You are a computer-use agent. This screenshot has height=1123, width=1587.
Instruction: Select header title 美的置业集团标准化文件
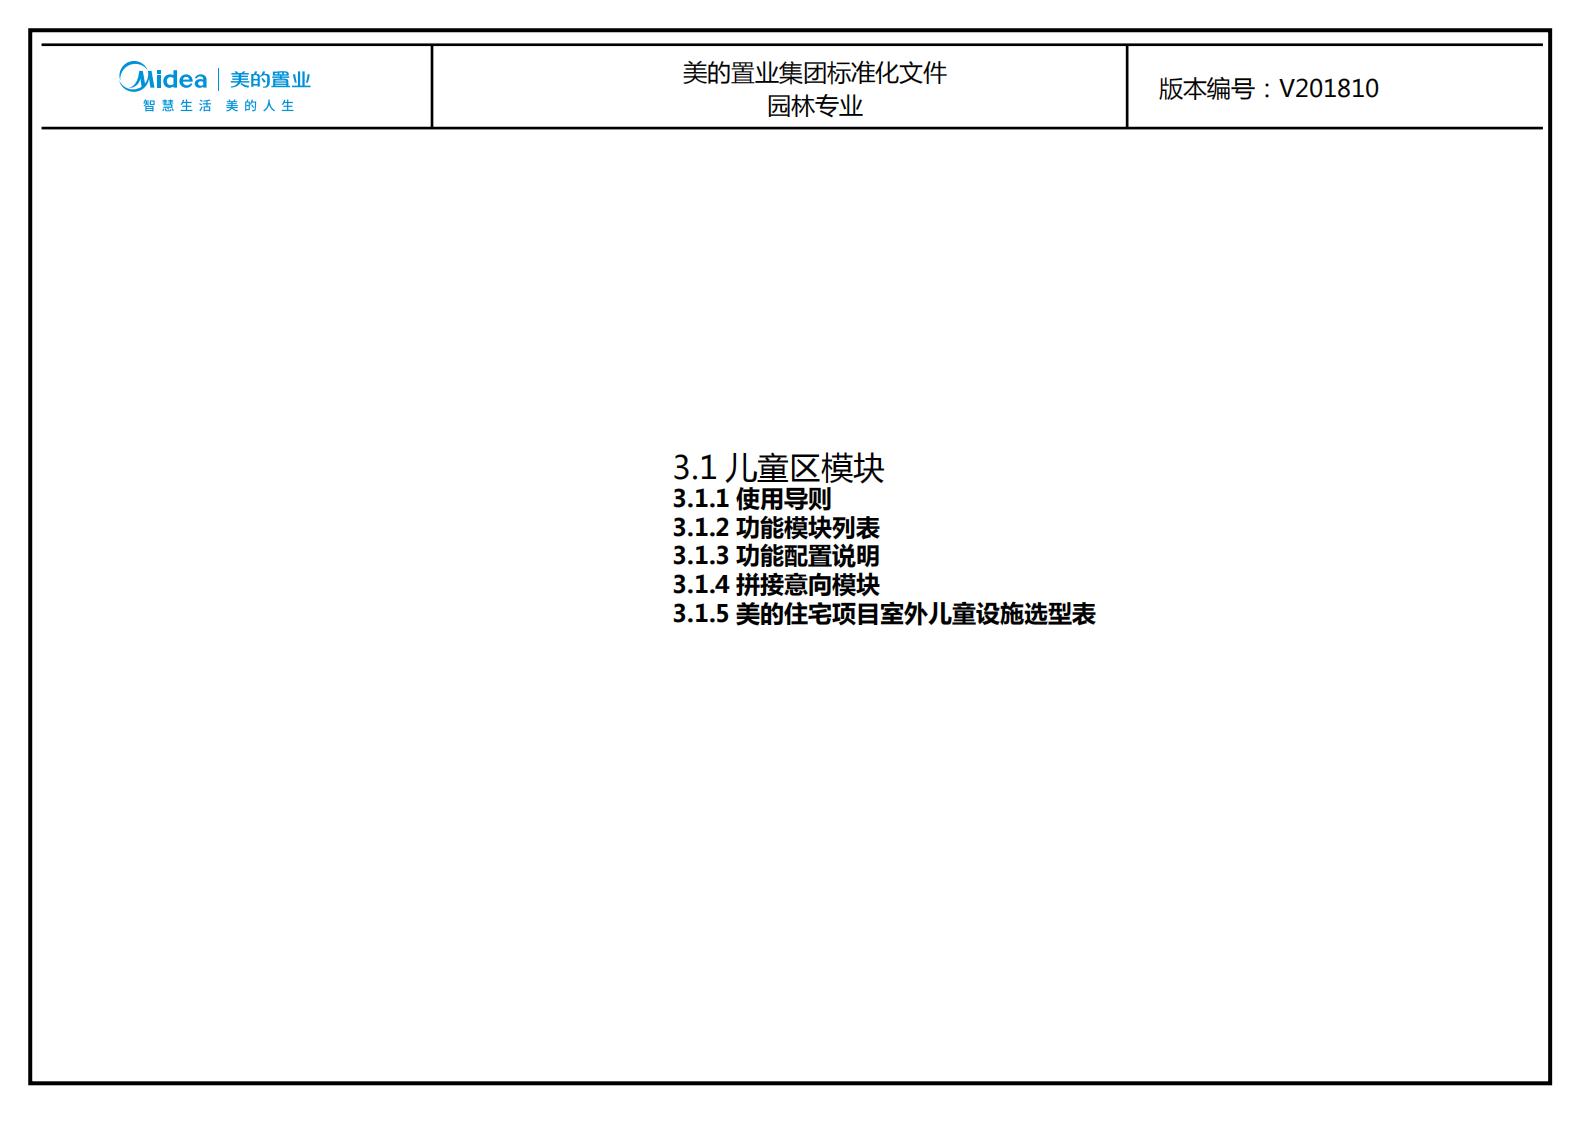(x=814, y=73)
